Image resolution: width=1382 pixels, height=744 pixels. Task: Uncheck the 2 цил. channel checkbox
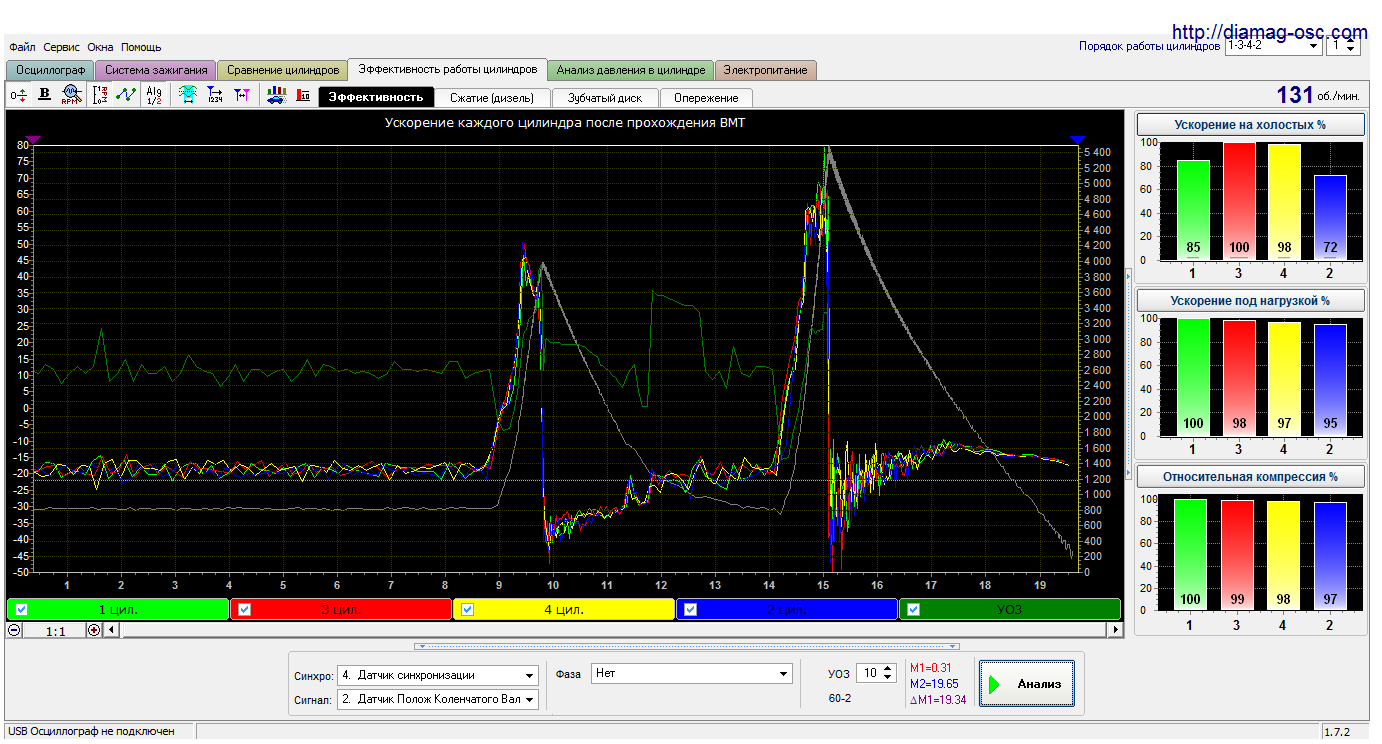tap(691, 609)
